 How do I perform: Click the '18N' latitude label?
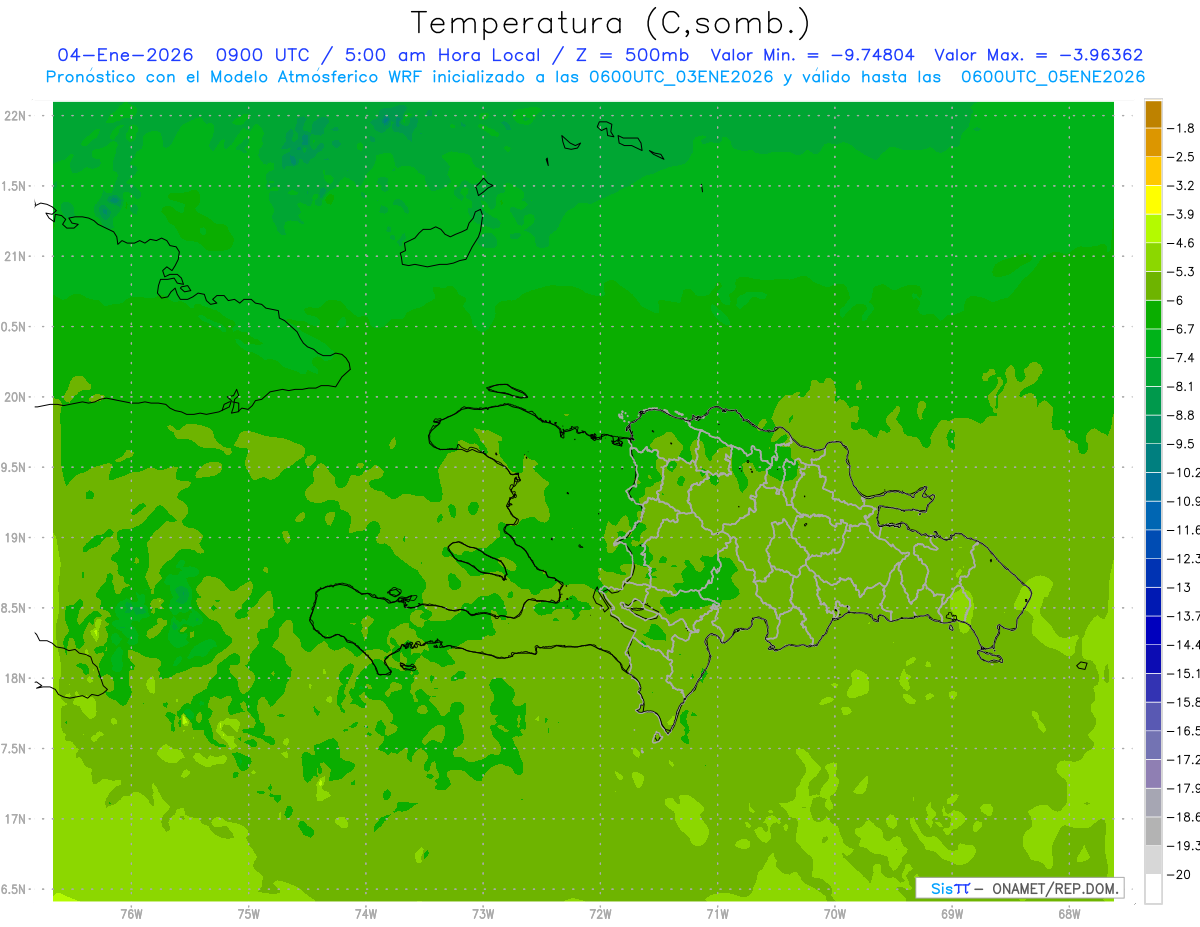[15, 678]
